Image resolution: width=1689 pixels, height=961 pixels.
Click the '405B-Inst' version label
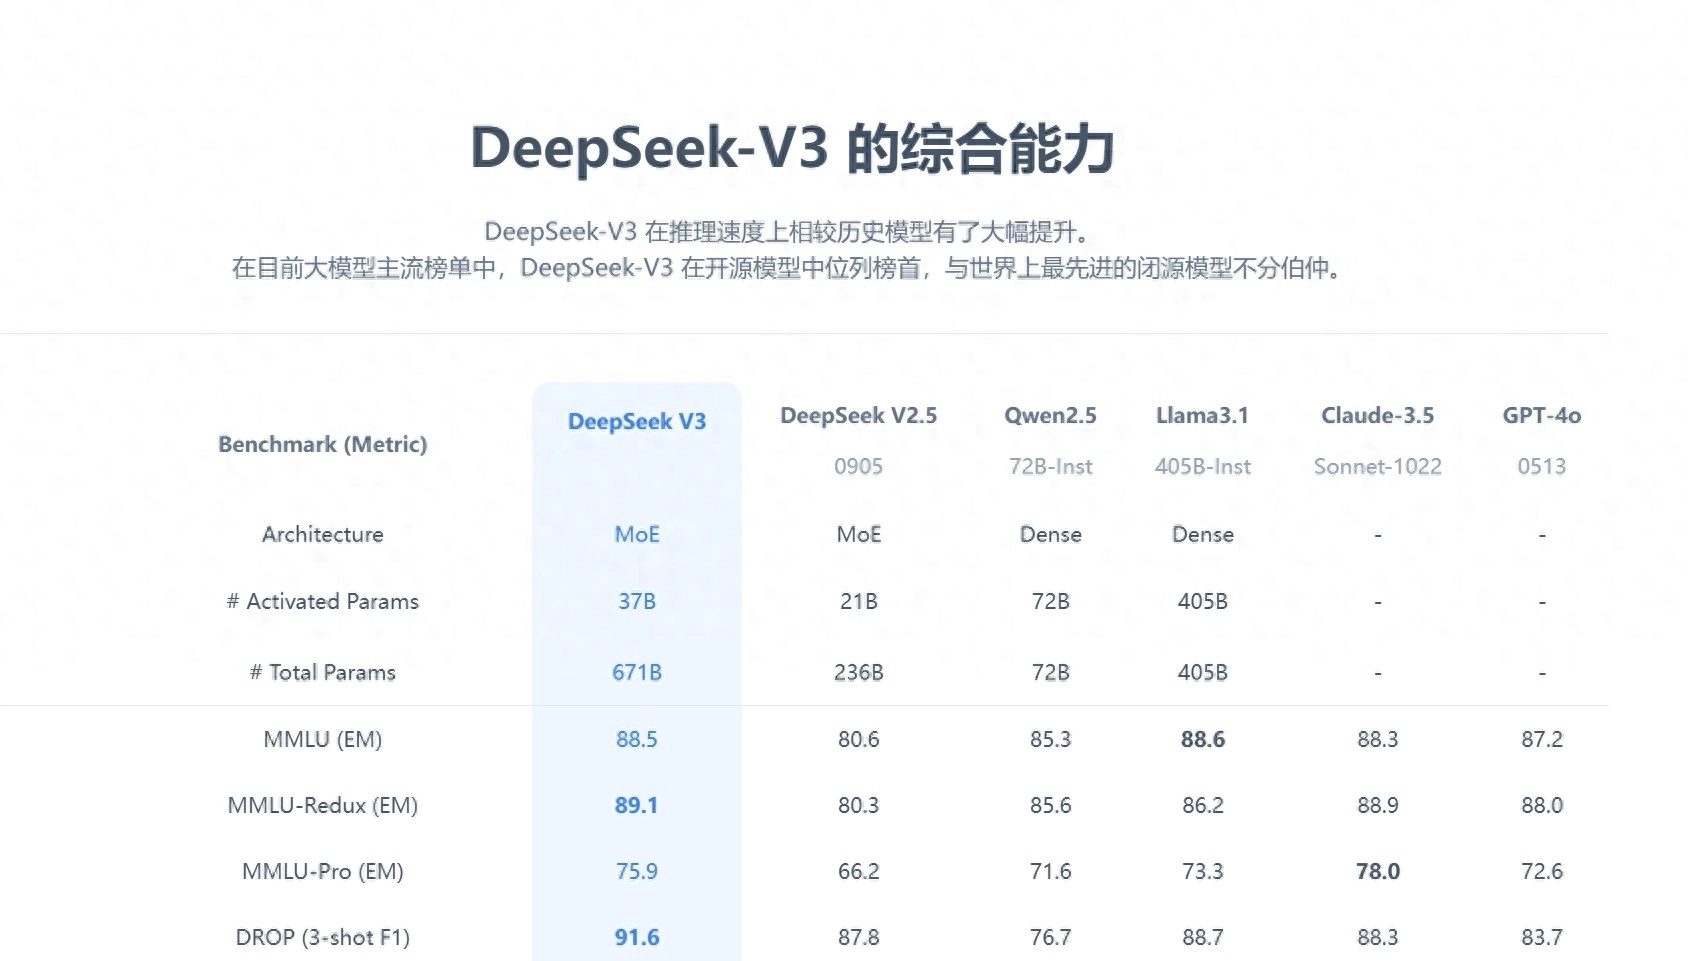pyautogui.click(x=1202, y=466)
